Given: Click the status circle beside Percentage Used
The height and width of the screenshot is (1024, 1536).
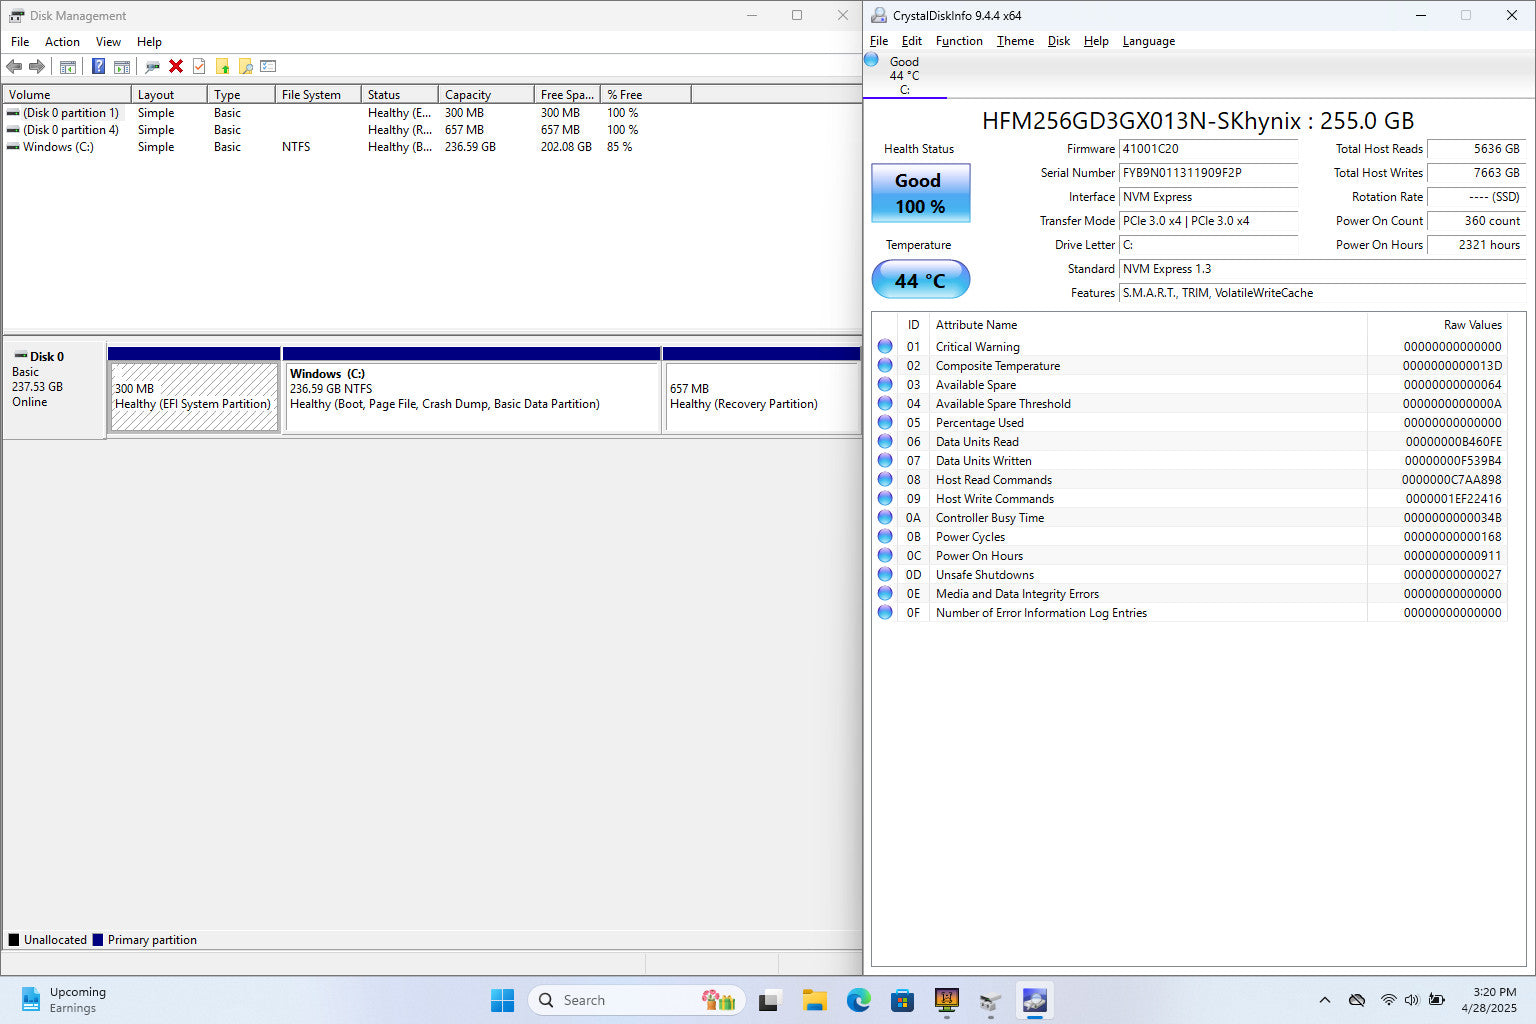Looking at the screenshot, I should [x=885, y=422].
